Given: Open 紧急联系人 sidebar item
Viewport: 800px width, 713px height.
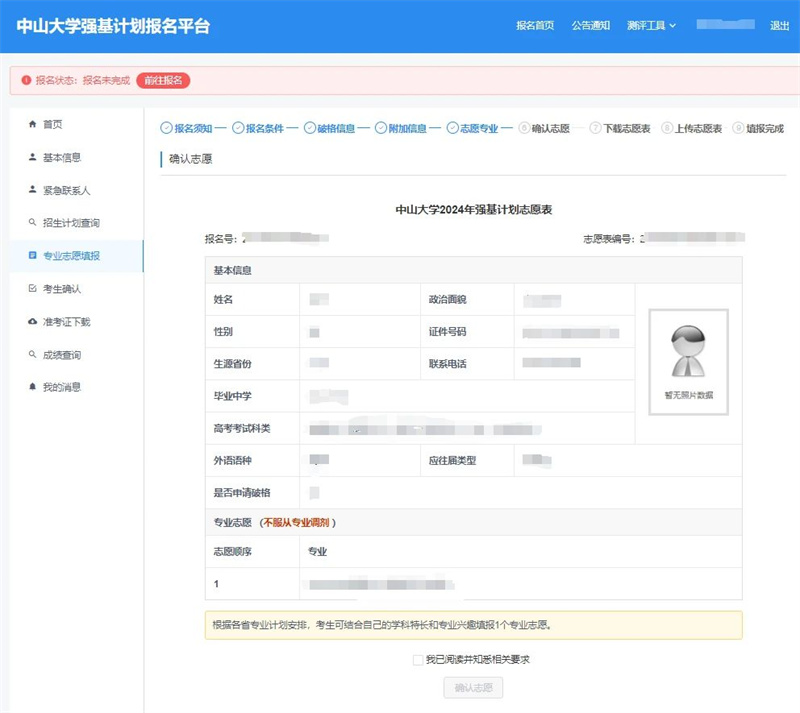Looking at the screenshot, I should (x=66, y=190).
